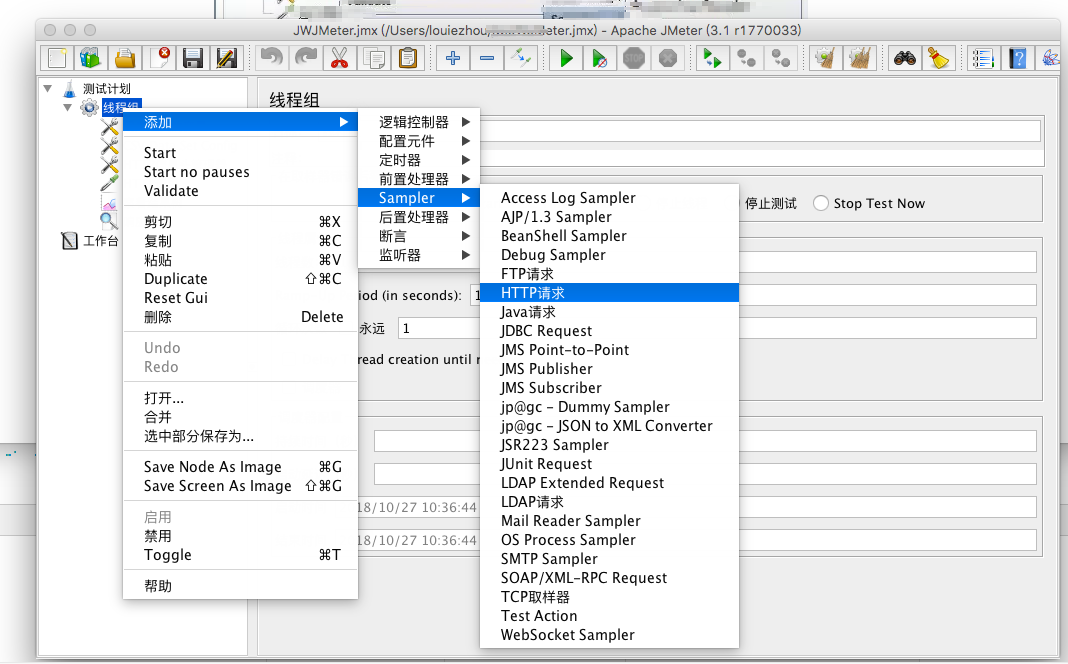Click the Redo arrow toolbar icon
The image size is (1068, 664).
click(x=306, y=59)
